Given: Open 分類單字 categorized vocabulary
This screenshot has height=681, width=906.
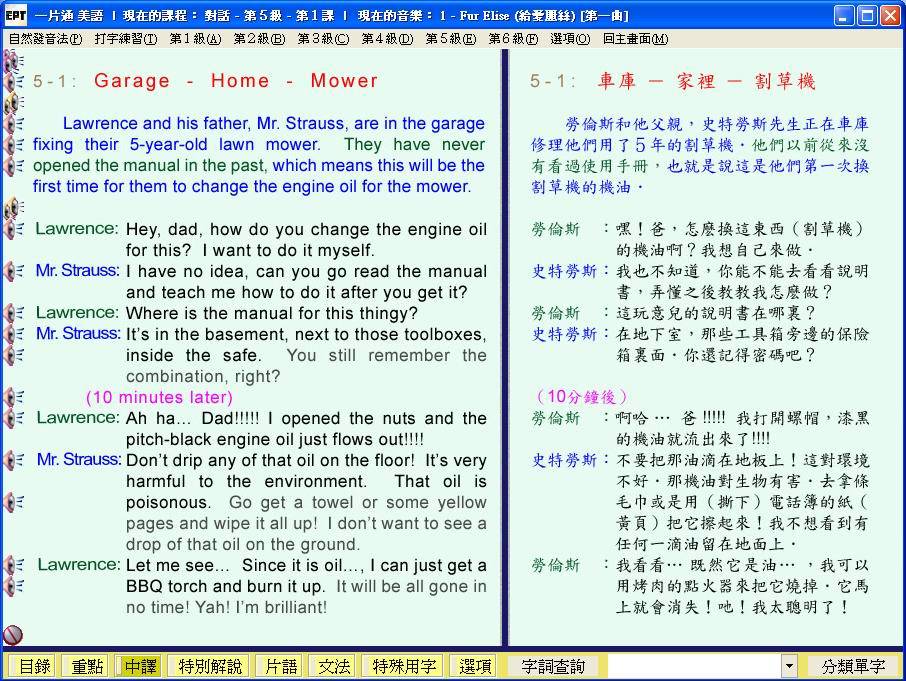Looking at the screenshot, I should 853,666.
